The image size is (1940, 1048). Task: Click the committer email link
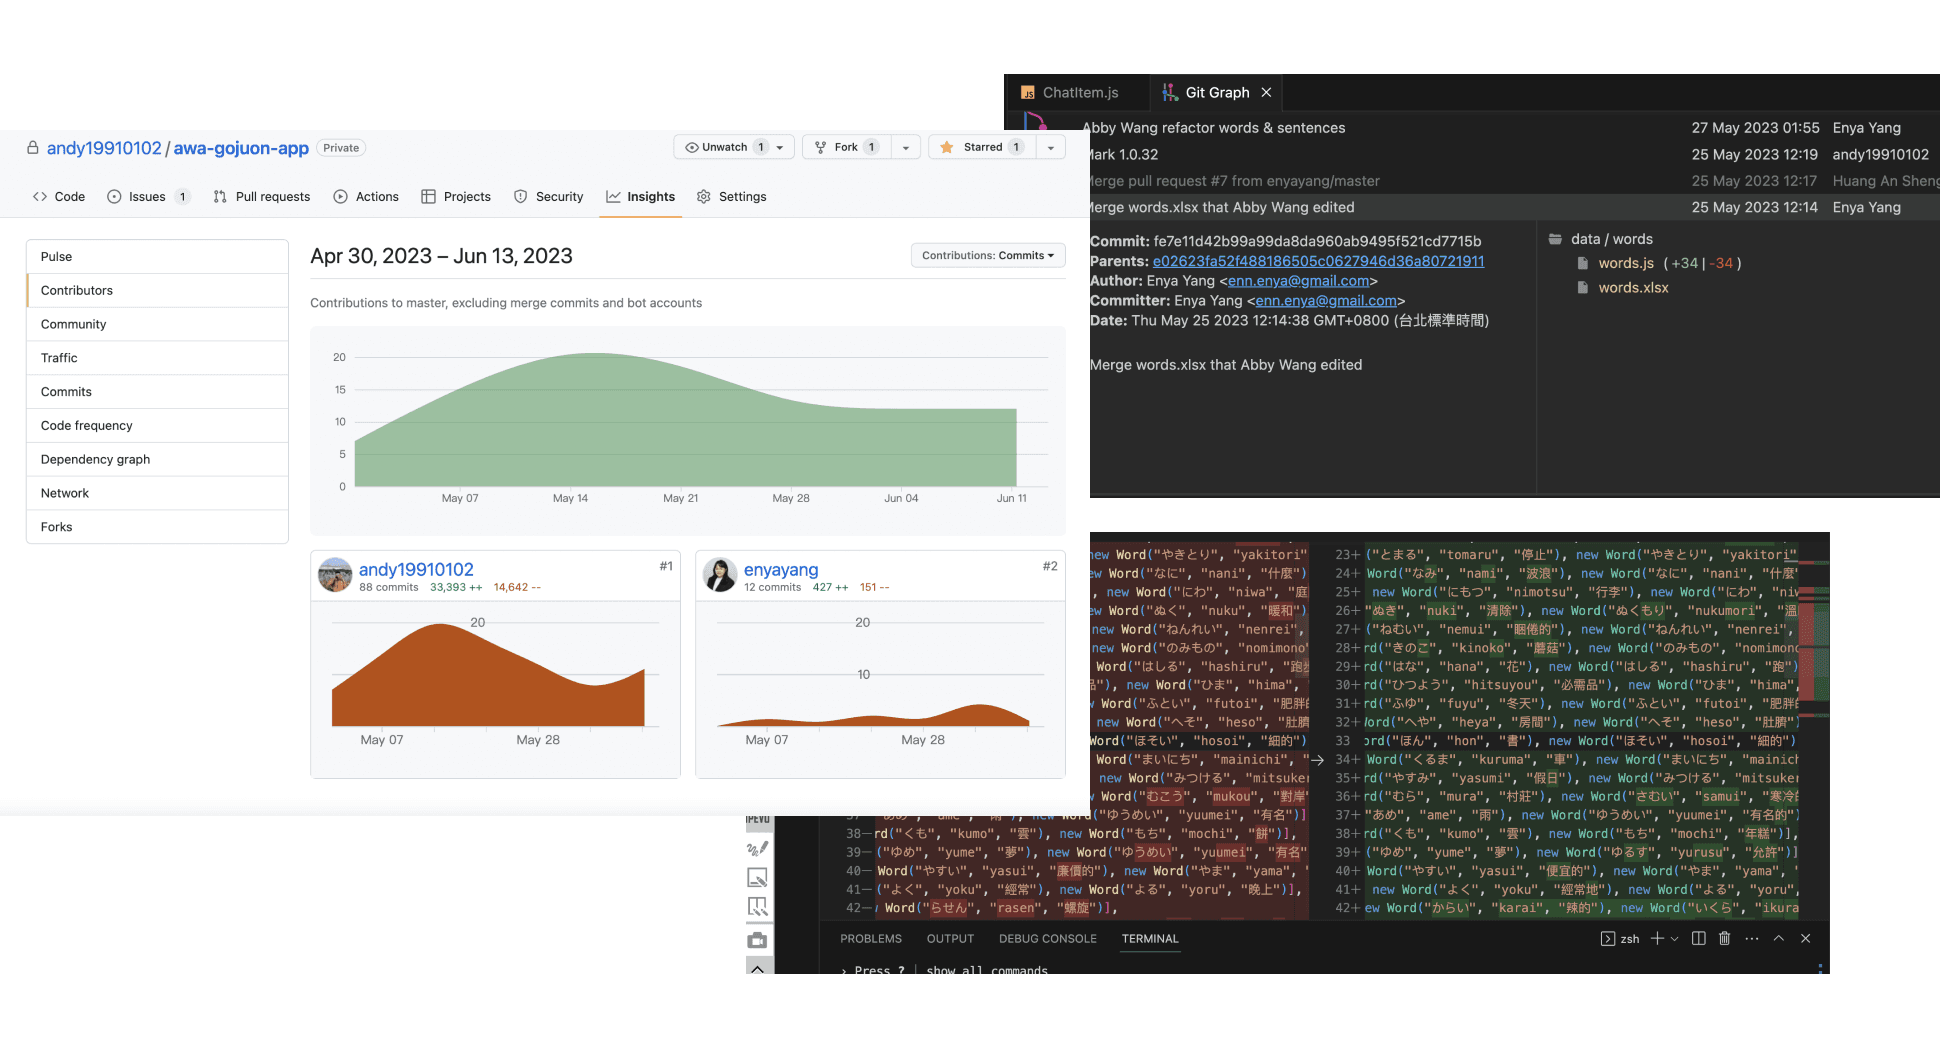coord(1325,301)
